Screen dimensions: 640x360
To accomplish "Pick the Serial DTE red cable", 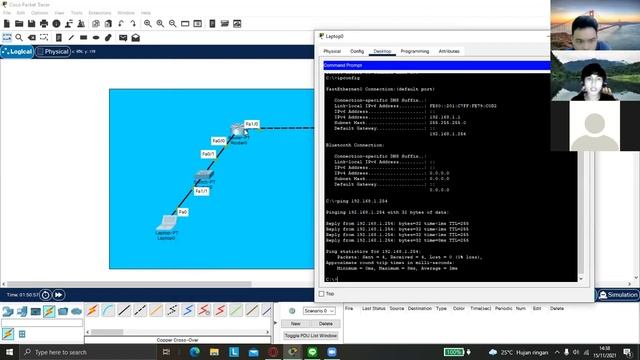I will click(x=220, y=311).
